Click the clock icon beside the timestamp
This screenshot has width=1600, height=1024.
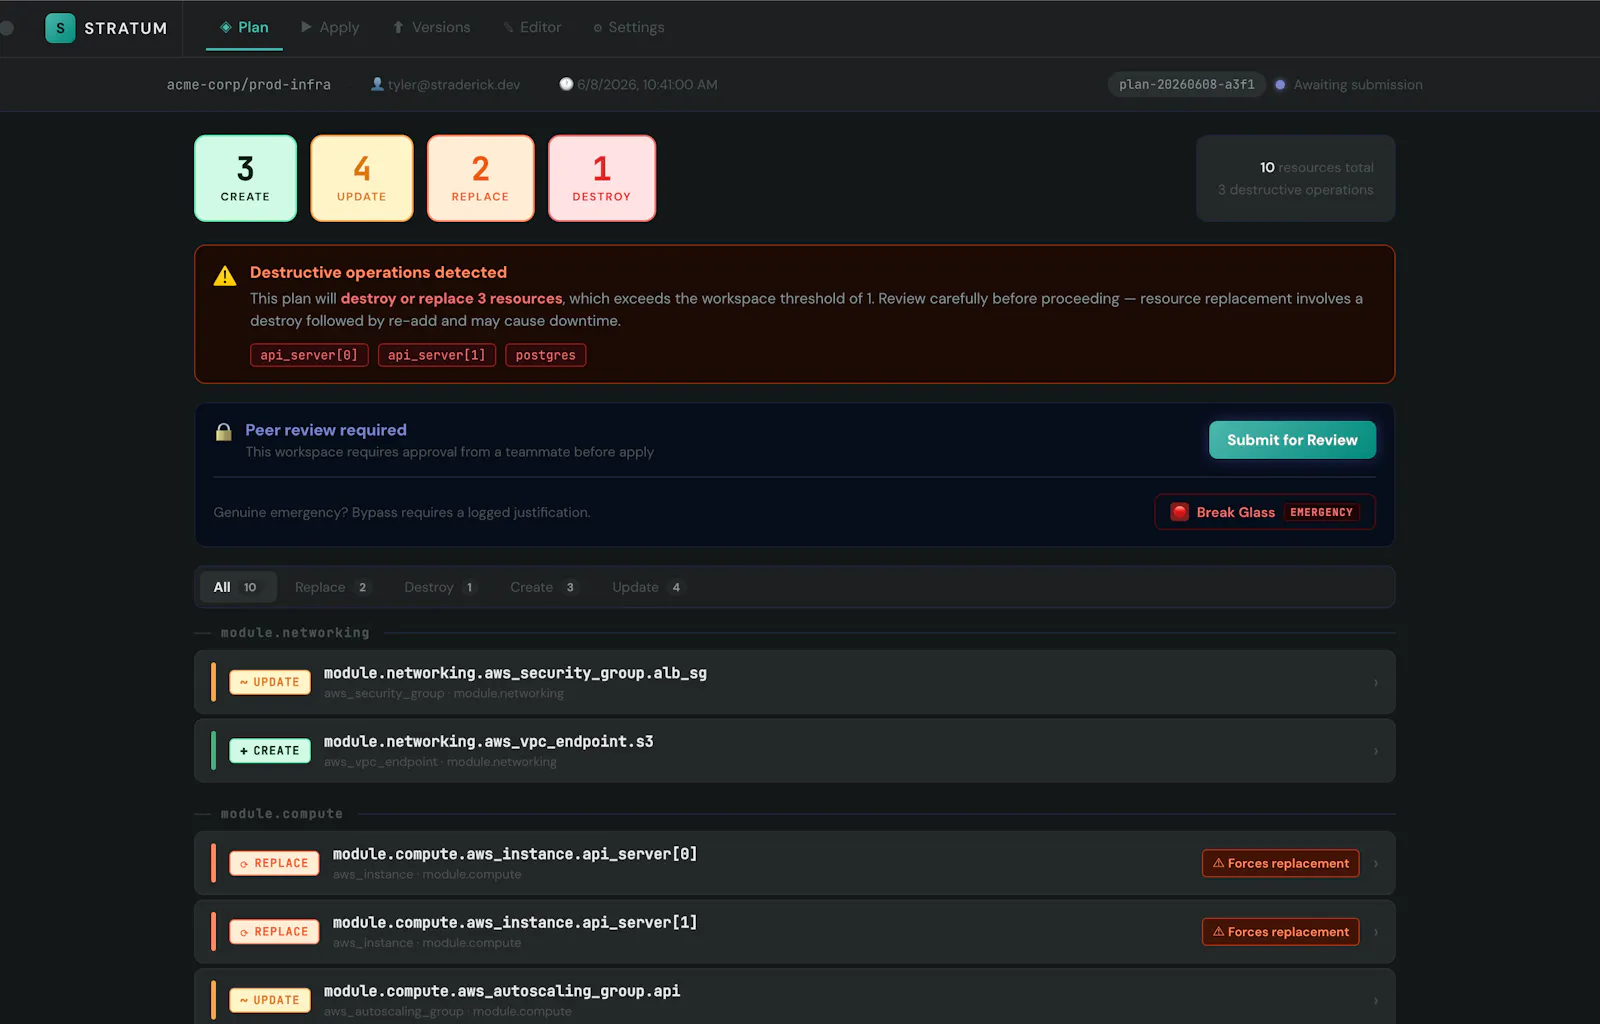(566, 84)
